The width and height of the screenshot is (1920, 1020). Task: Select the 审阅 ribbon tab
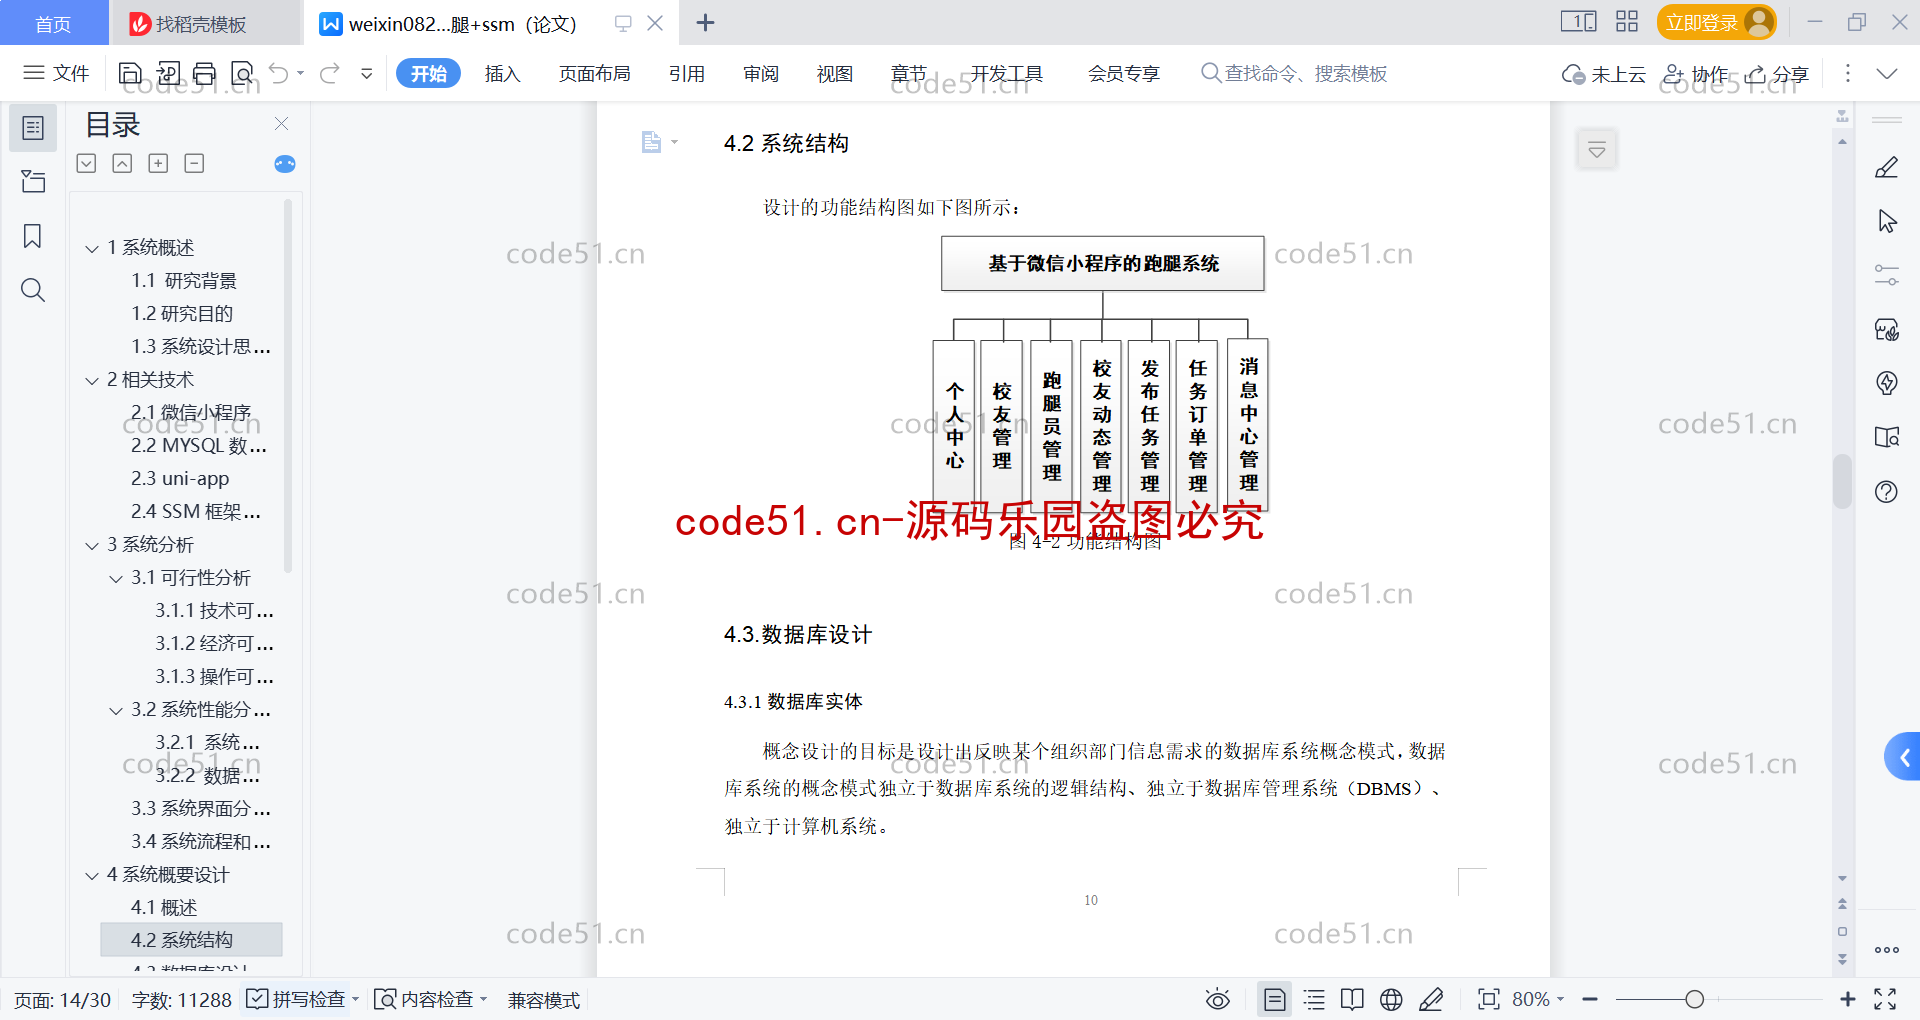pyautogui.click(x=761, y=73)
